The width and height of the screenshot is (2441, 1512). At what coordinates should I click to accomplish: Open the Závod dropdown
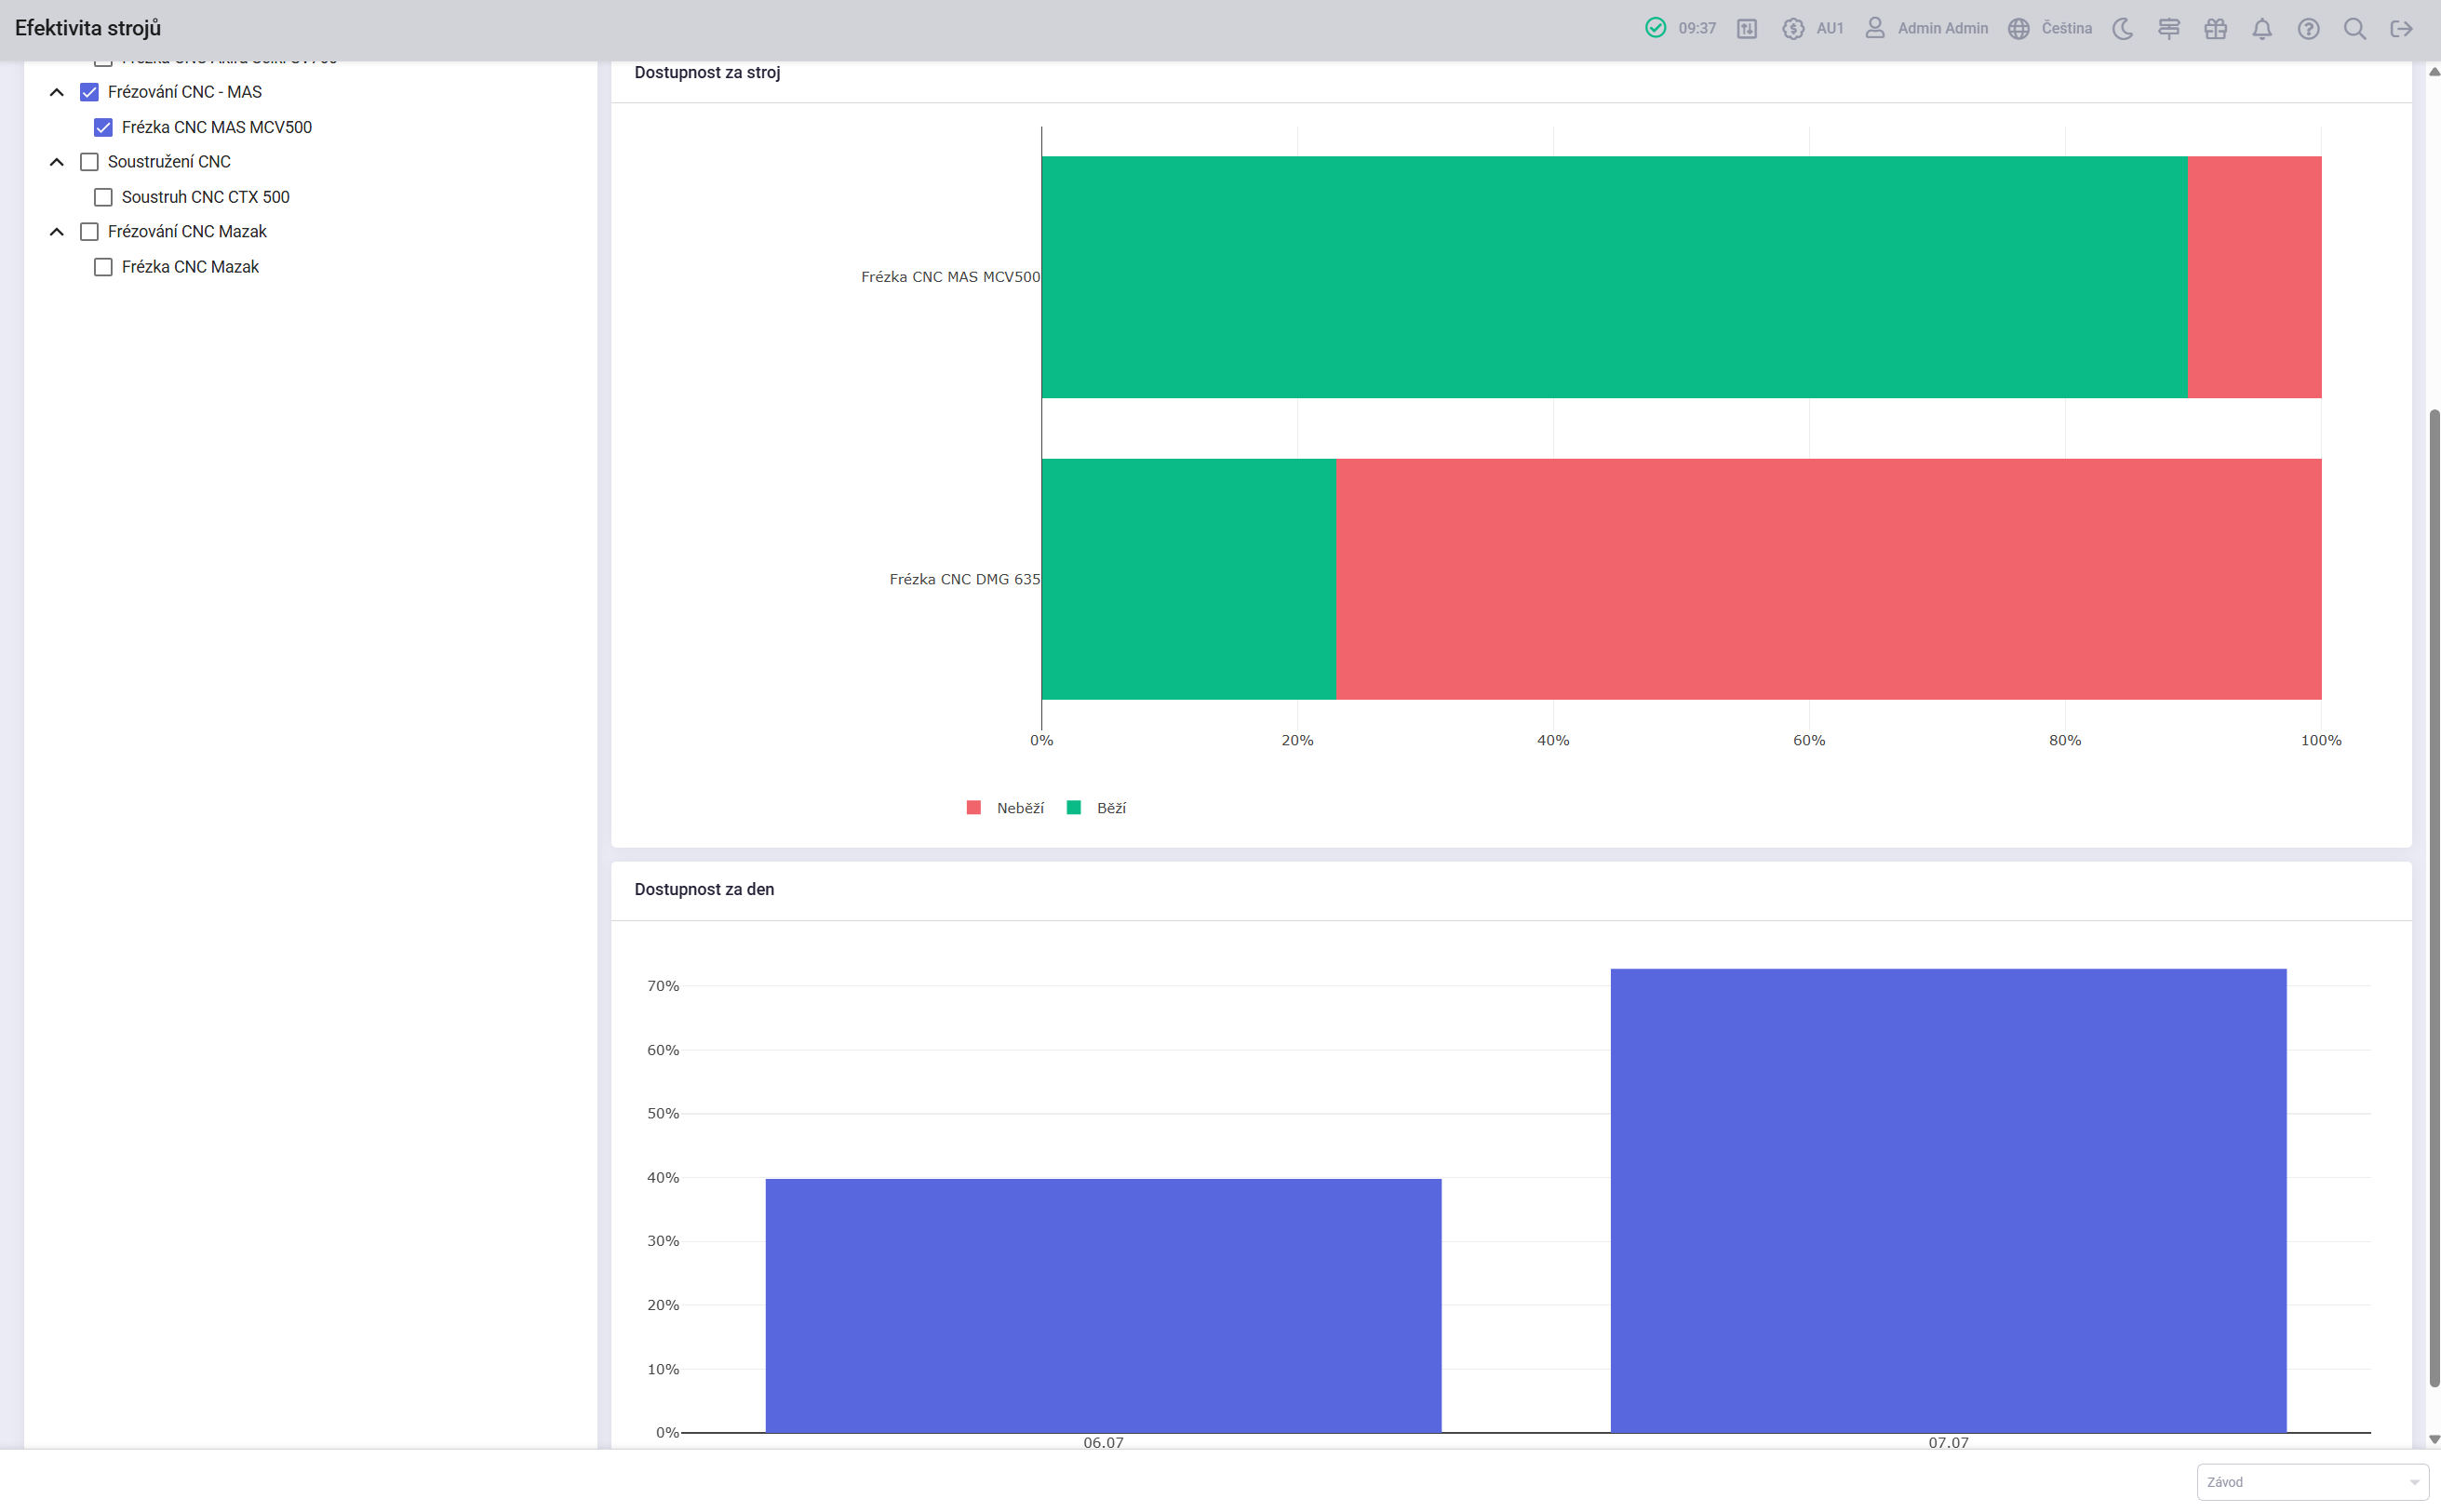(x=2312, y=1482)
